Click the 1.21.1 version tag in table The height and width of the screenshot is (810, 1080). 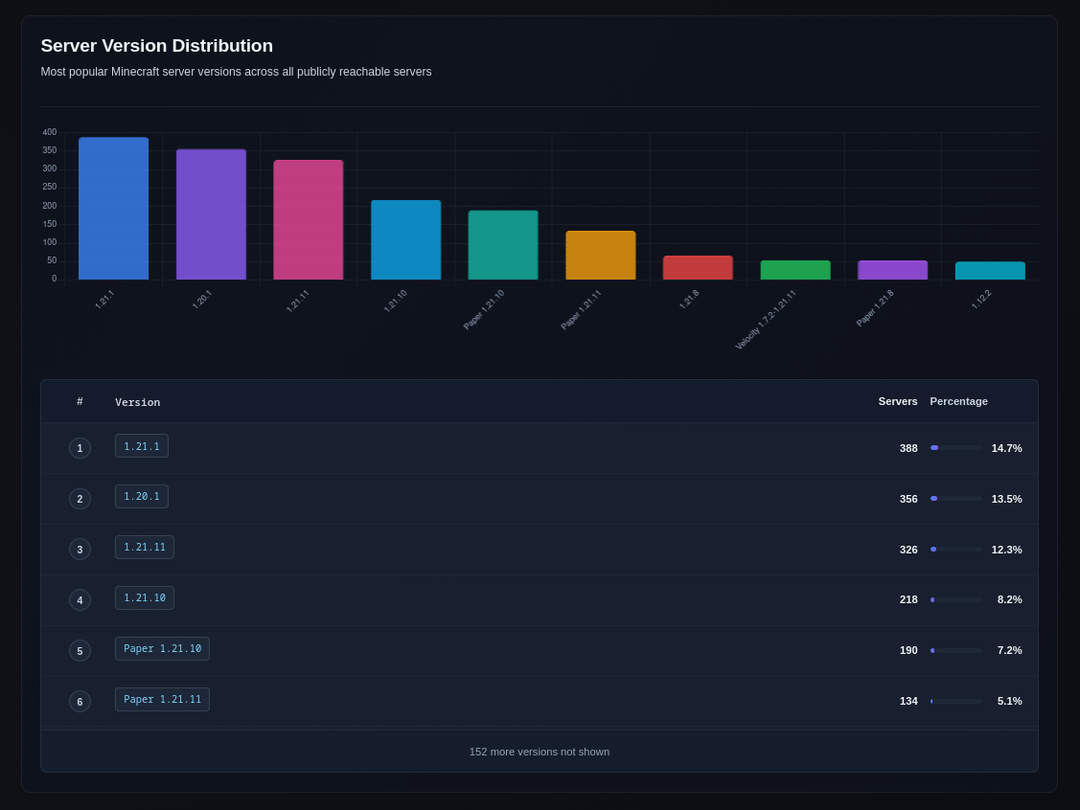(x=141, y=446)
